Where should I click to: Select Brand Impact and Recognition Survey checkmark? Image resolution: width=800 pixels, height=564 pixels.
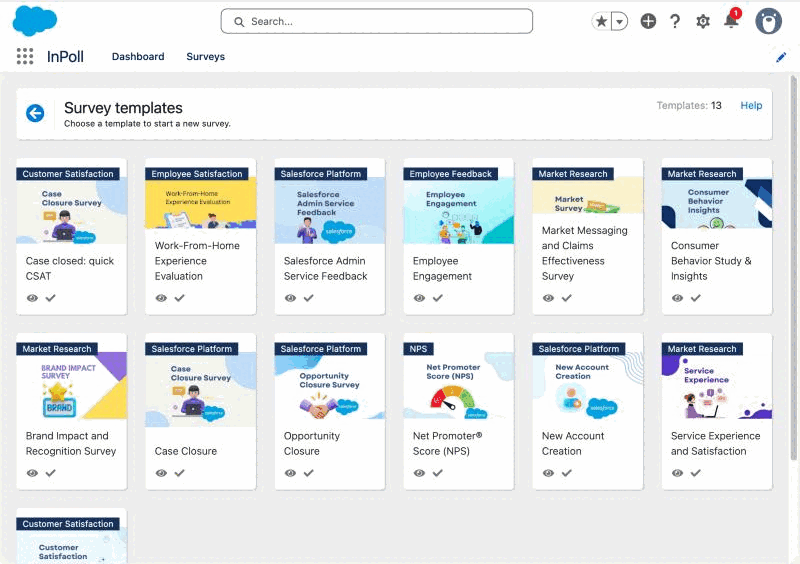51,473
